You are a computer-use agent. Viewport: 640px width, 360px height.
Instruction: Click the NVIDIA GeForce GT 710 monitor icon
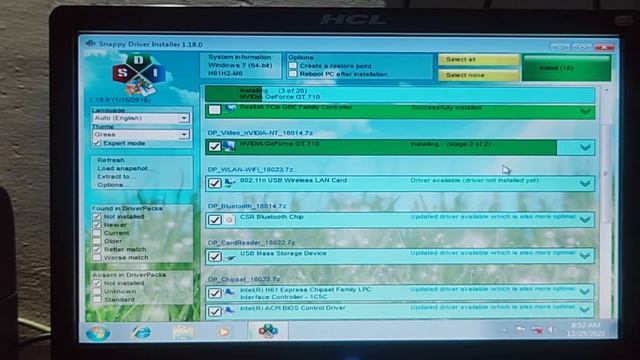(229, 145)
